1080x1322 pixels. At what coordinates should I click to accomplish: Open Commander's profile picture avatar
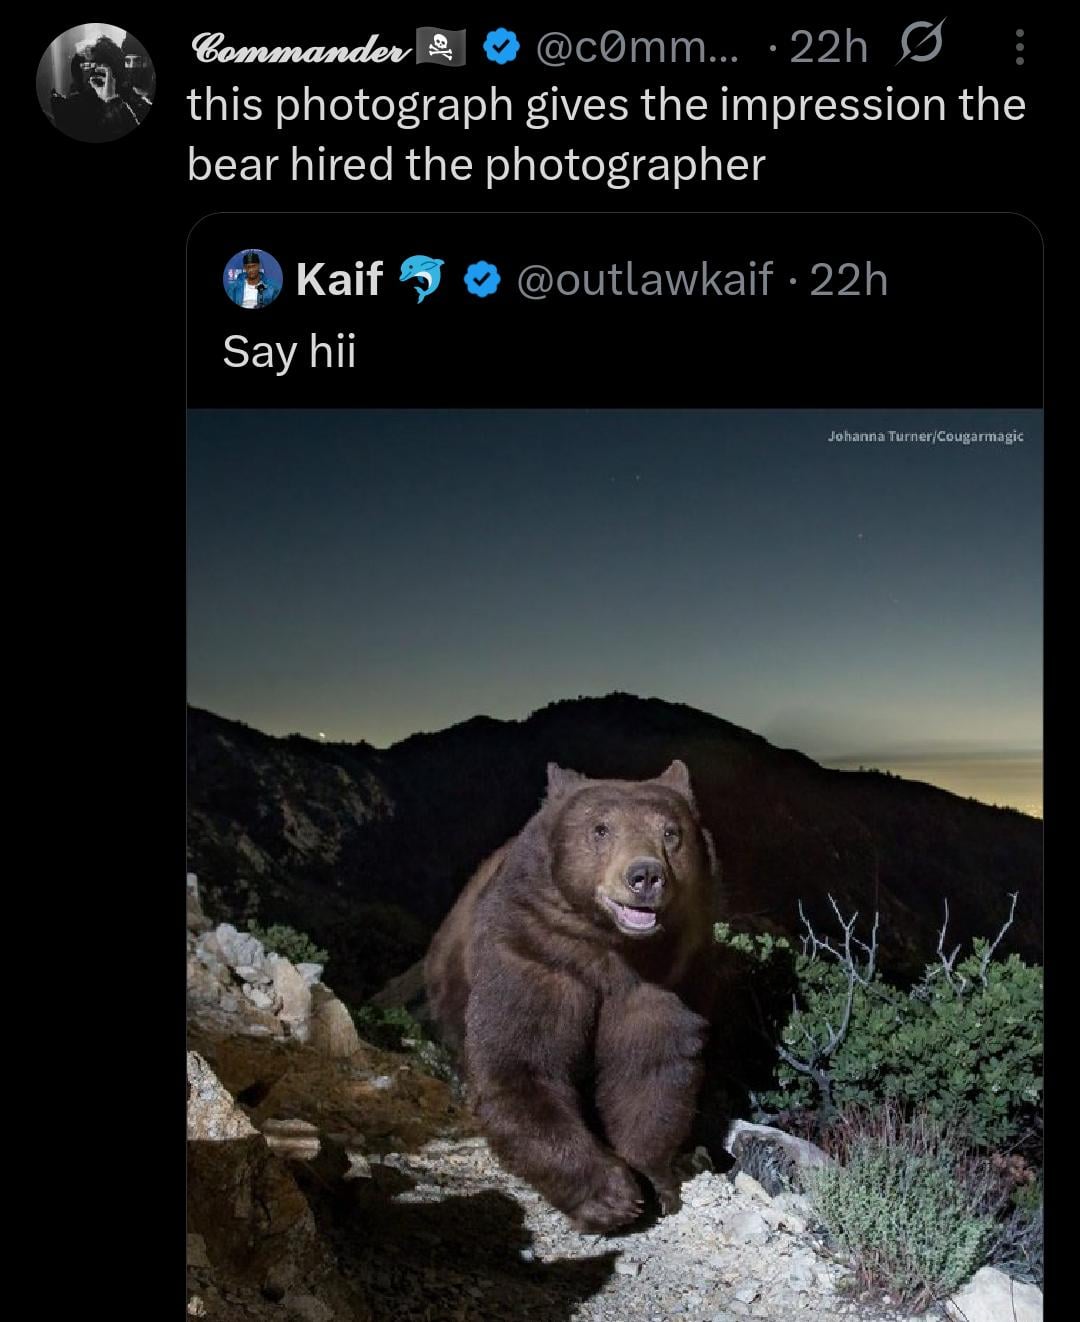96,83
